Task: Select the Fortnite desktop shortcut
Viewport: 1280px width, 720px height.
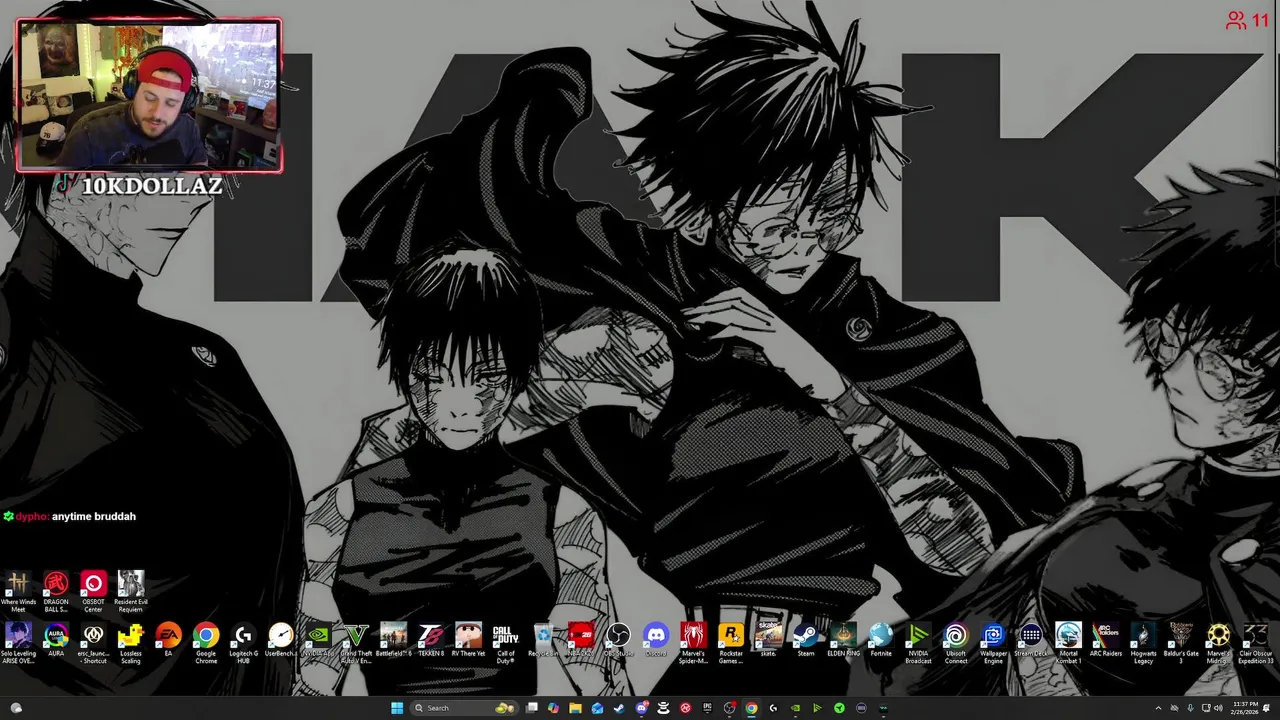Action: tap(881, 641)
